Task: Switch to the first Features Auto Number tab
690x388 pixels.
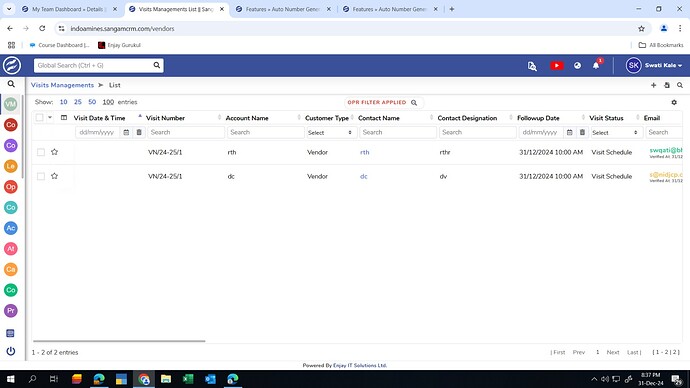Action: pos(283,9)
